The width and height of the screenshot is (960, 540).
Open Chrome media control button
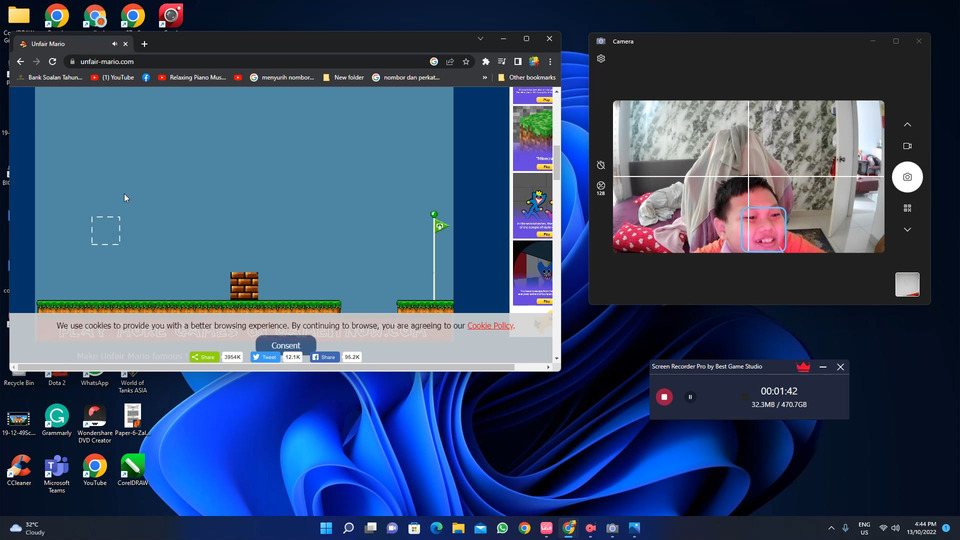click(x=502, y=61)
